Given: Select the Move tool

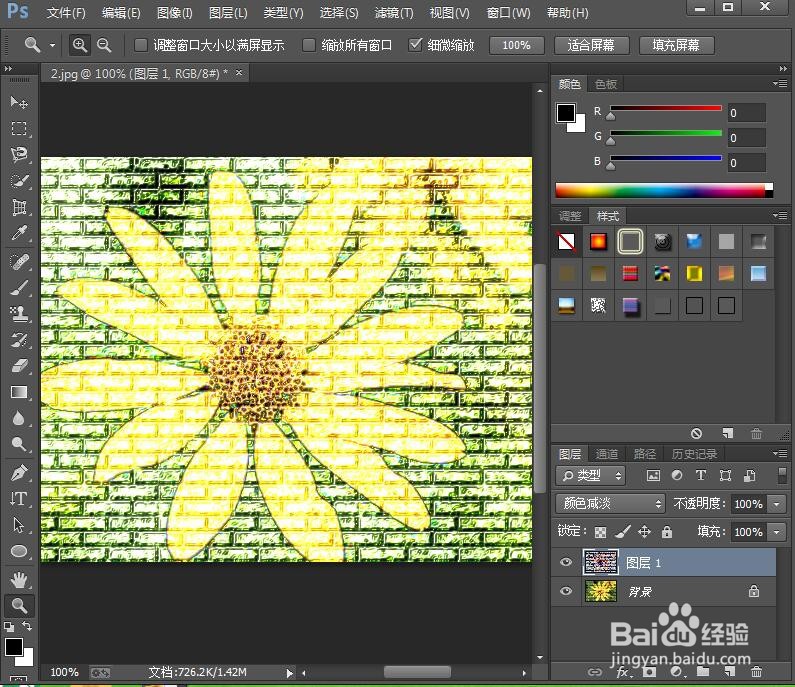Looking at the screenshot, I should click(19, 102).
